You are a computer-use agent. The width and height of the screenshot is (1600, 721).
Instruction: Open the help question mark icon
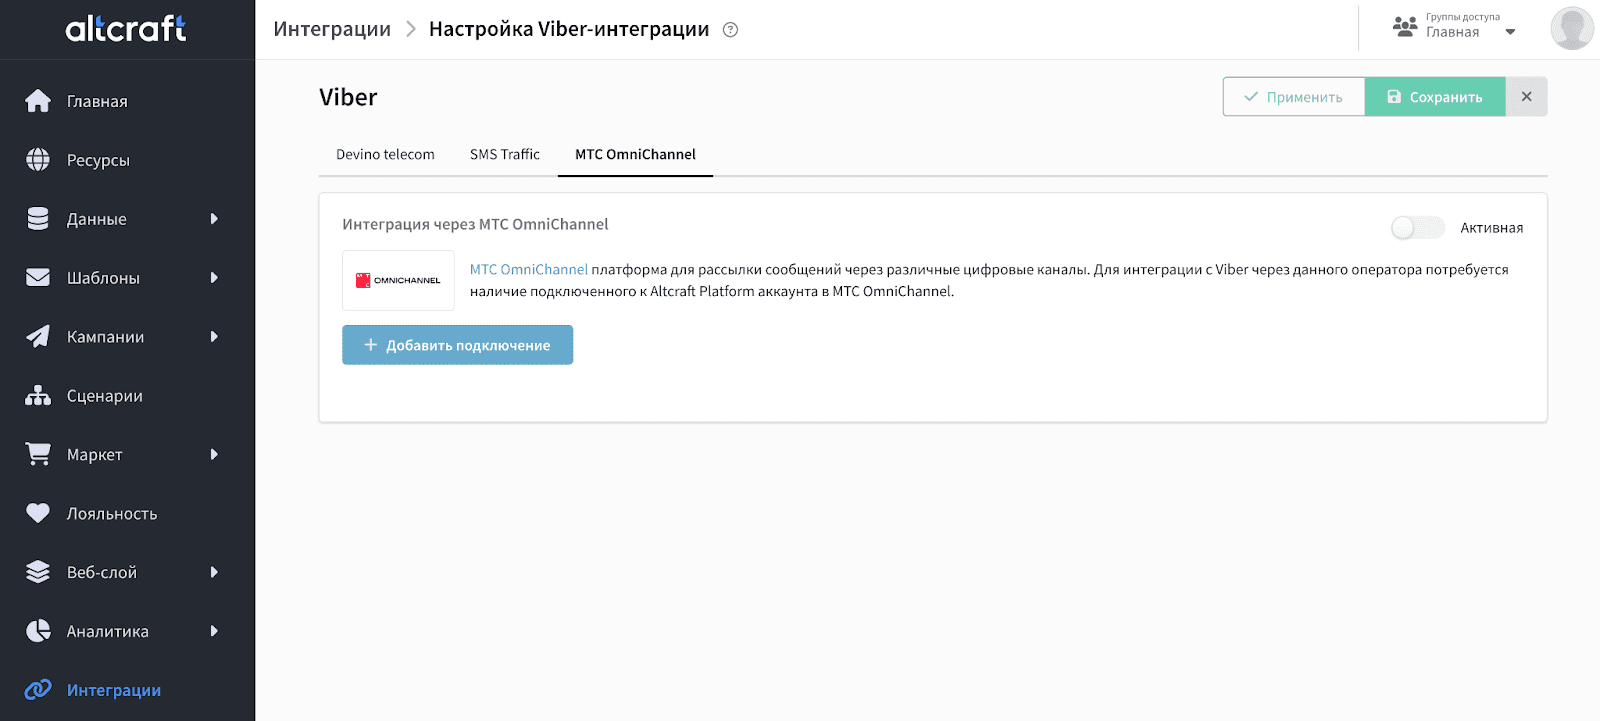(x=730, y=30)
